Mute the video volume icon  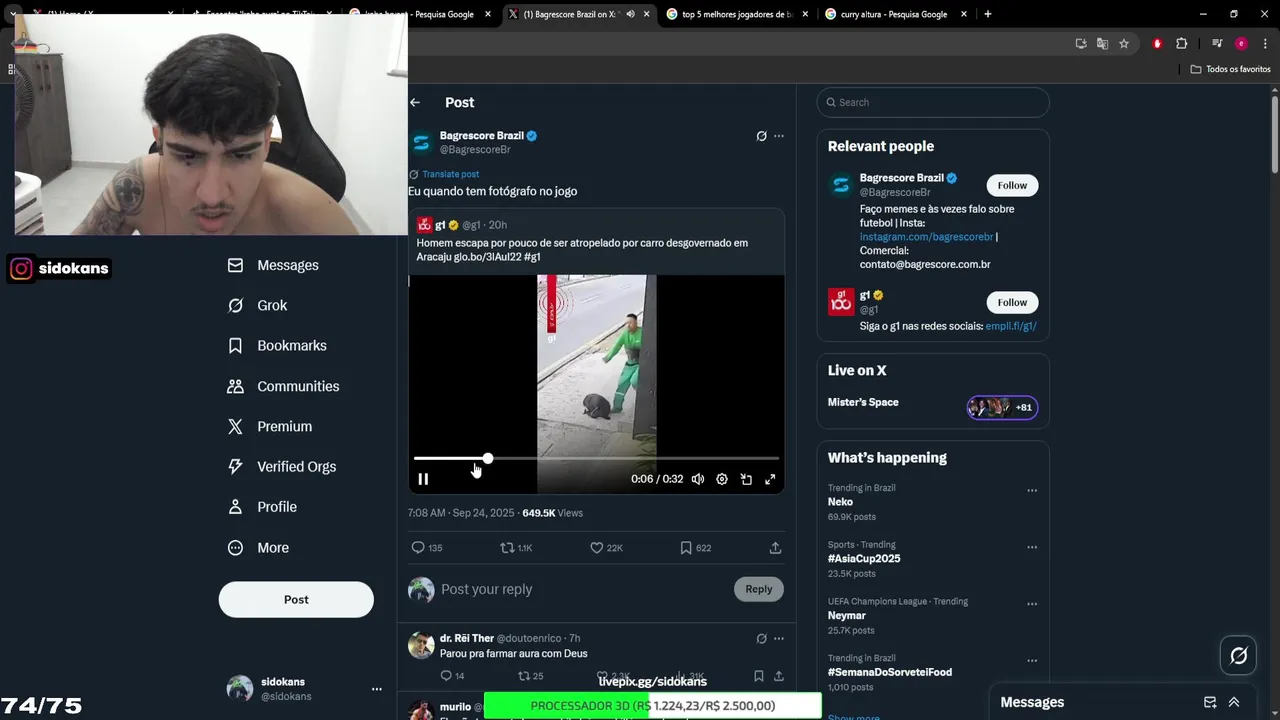point(698,479)
